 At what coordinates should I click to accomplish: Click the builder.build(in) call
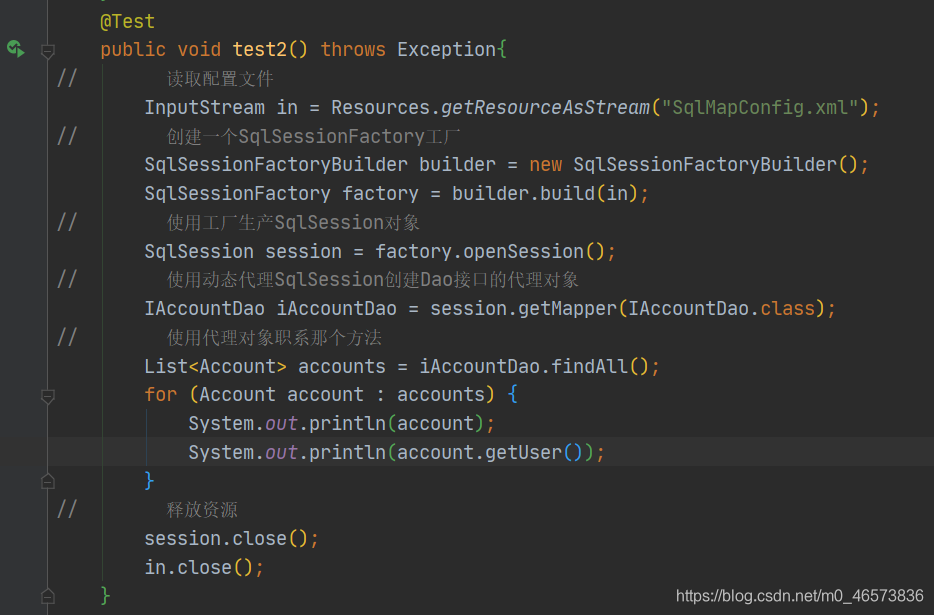point(544,194)
